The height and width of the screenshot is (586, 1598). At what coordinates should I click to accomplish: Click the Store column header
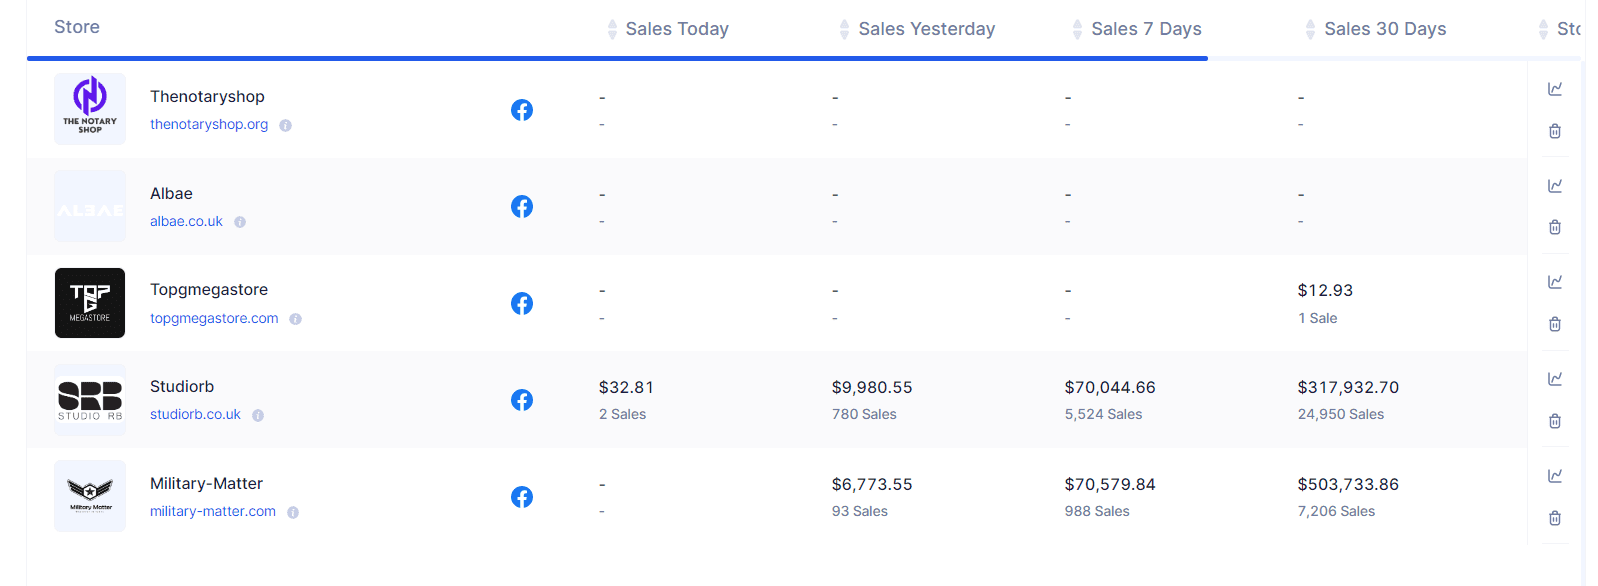(77, 27)
